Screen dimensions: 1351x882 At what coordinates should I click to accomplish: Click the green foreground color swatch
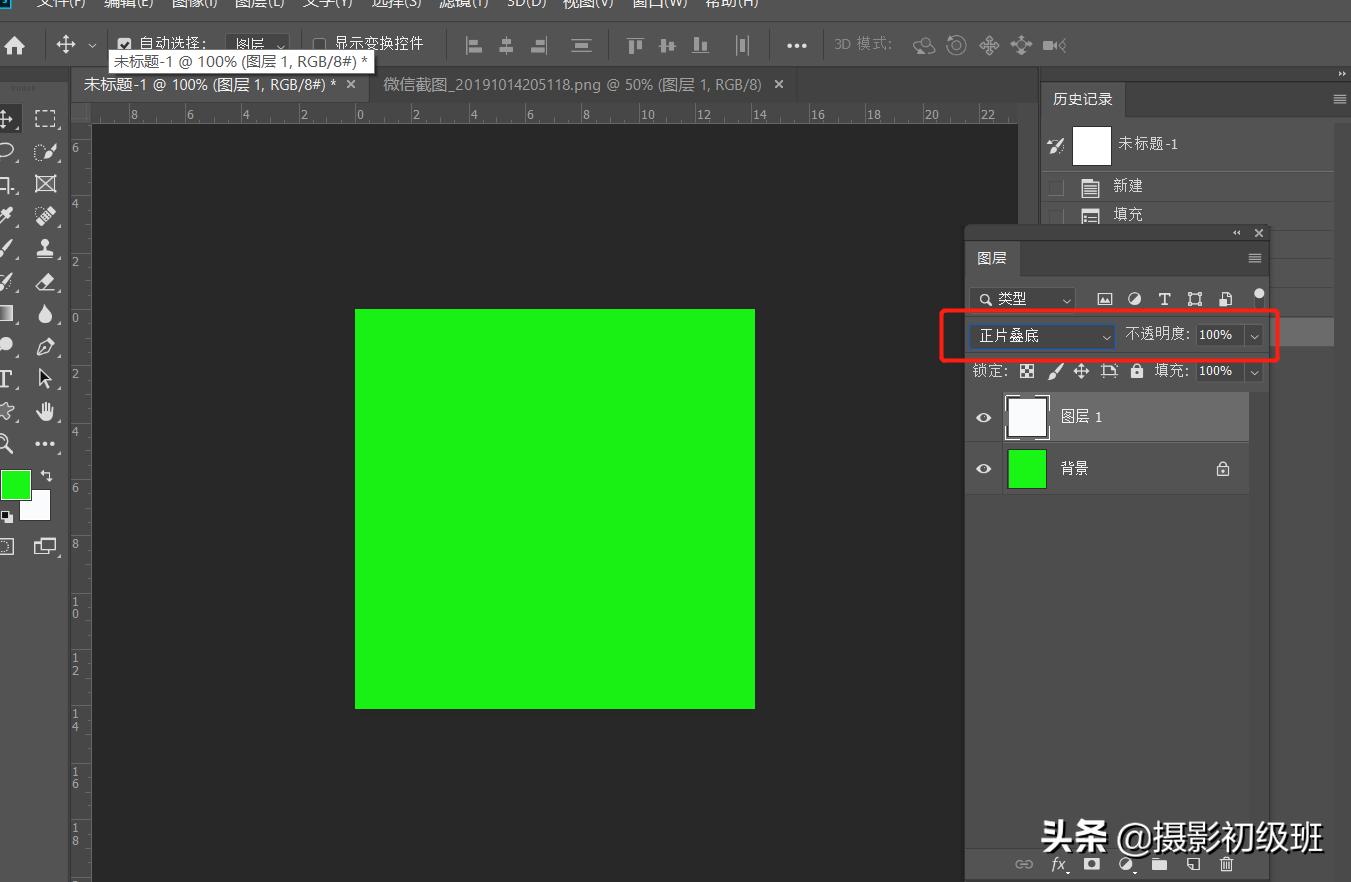(15, 485)
